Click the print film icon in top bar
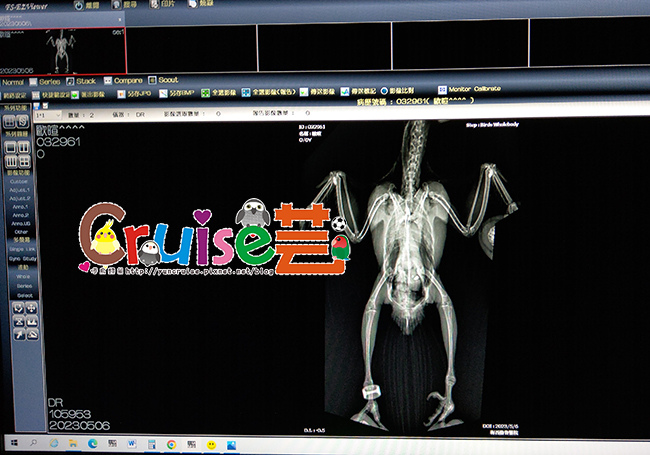650x455 pixels. coord(154,4)
